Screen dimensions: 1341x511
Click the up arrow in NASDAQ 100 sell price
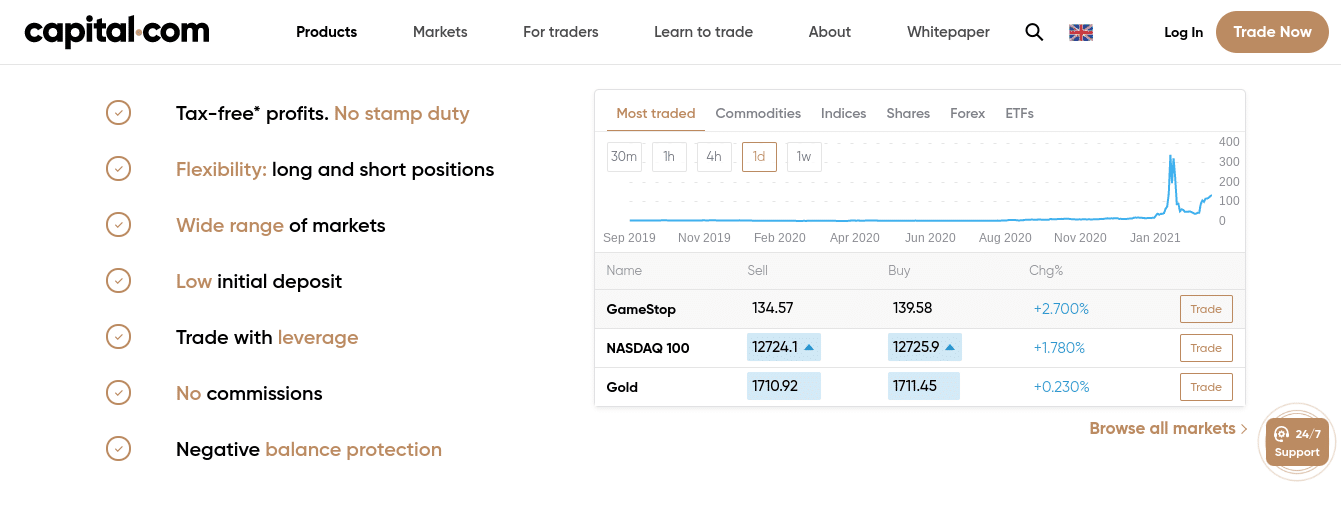click(x=809, y=348)
